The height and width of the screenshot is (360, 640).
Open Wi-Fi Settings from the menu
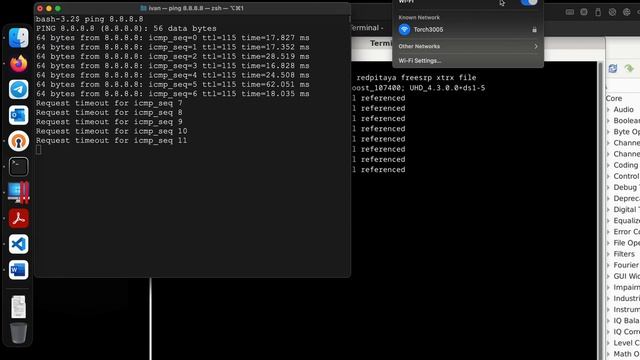coord(420,60)
